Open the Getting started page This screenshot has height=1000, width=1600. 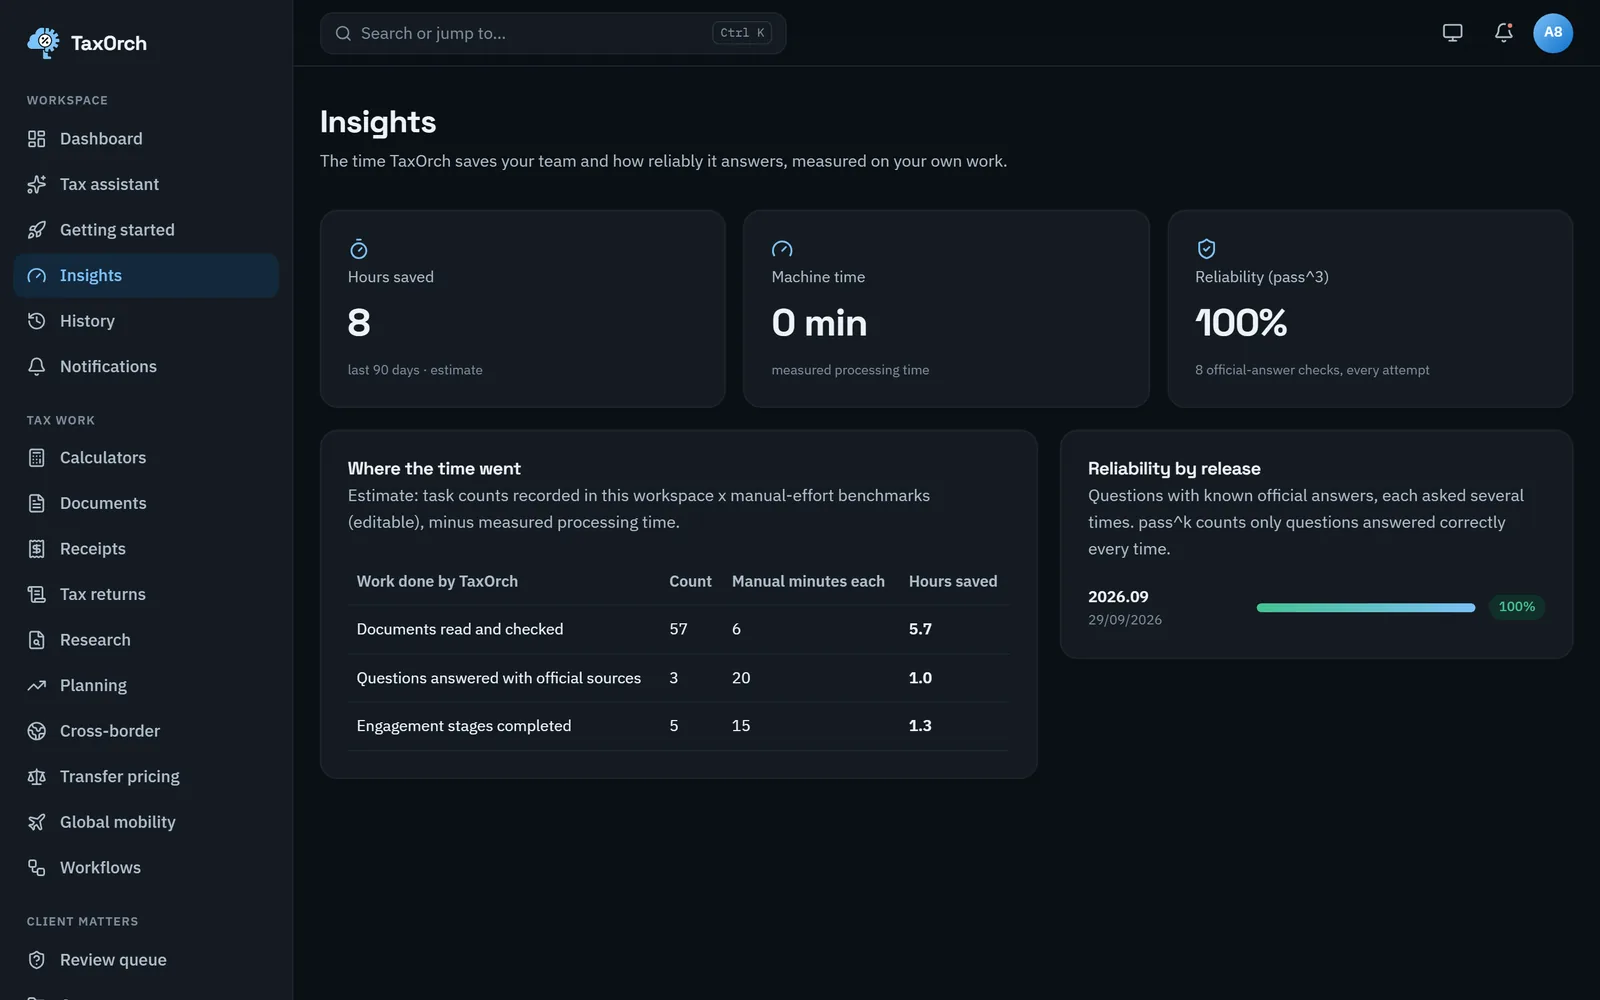[146, 230]
